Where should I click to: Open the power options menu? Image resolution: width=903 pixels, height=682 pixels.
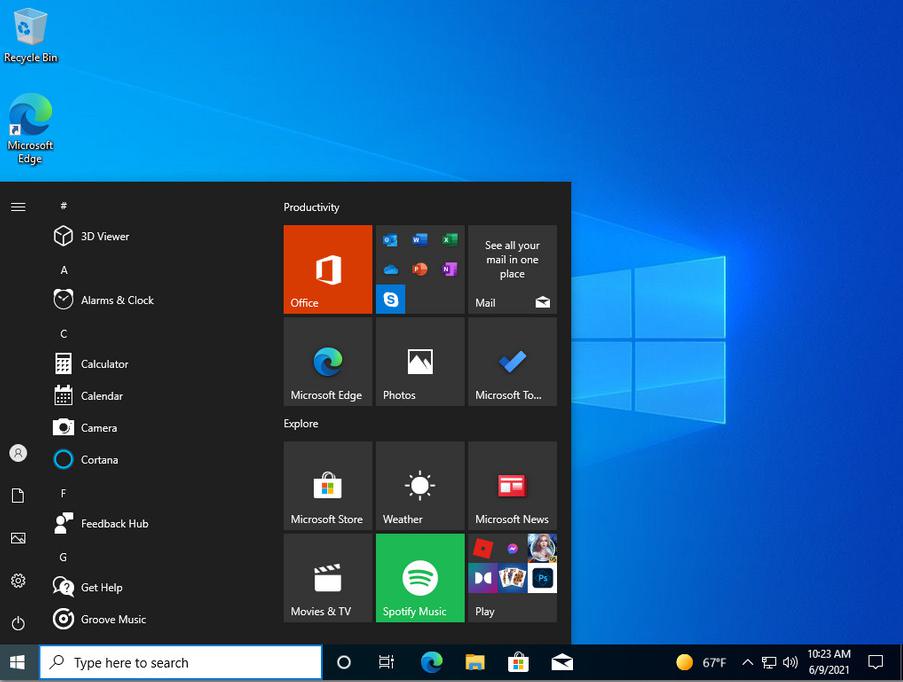(17, 623)
